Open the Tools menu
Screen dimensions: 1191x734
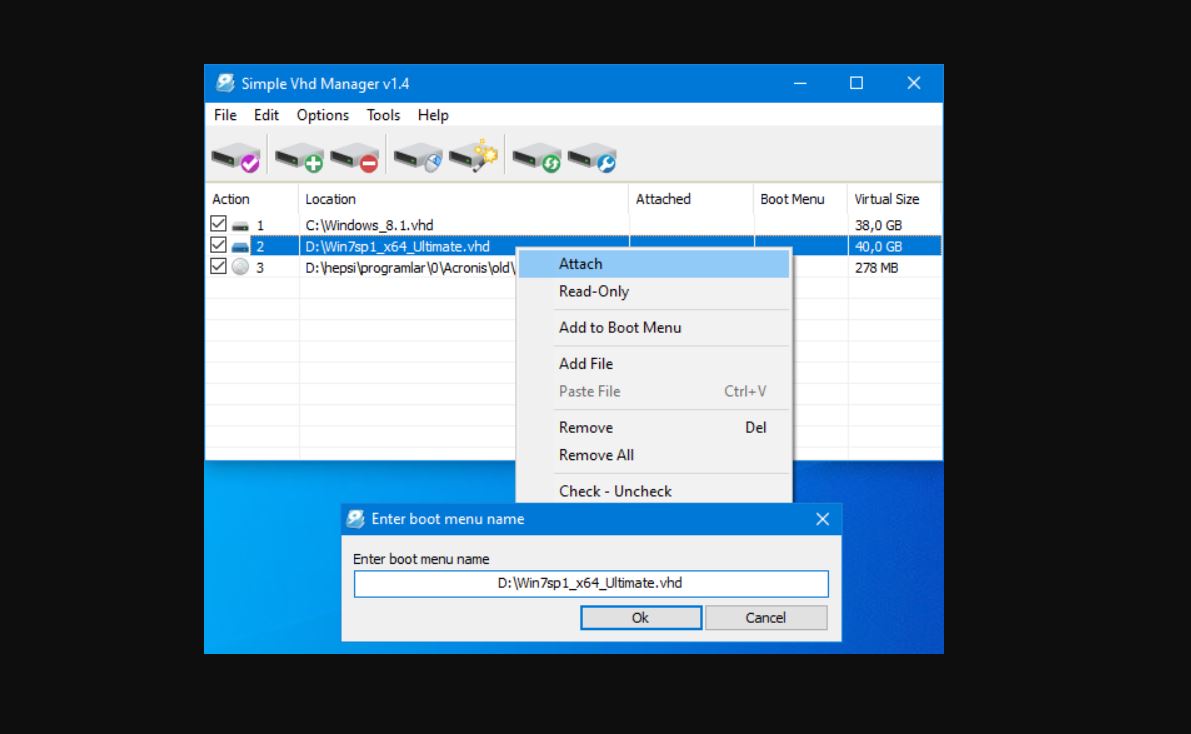(x=382, y=115)
